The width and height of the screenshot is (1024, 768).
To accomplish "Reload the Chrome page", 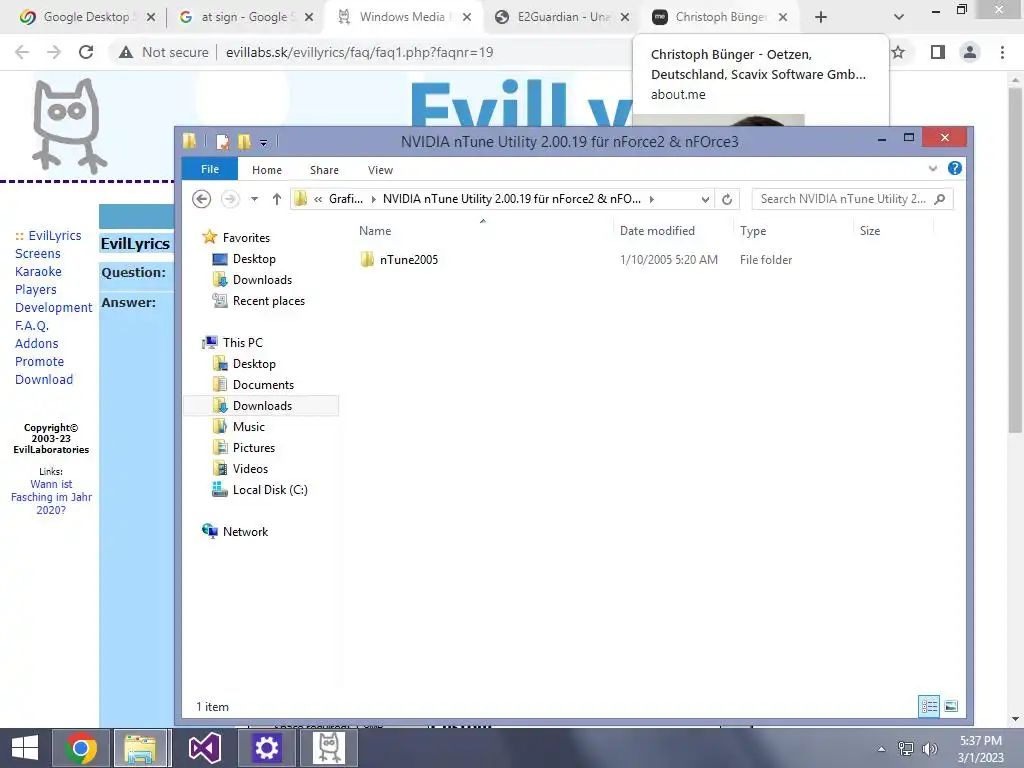I will click(x=86, y=52).
